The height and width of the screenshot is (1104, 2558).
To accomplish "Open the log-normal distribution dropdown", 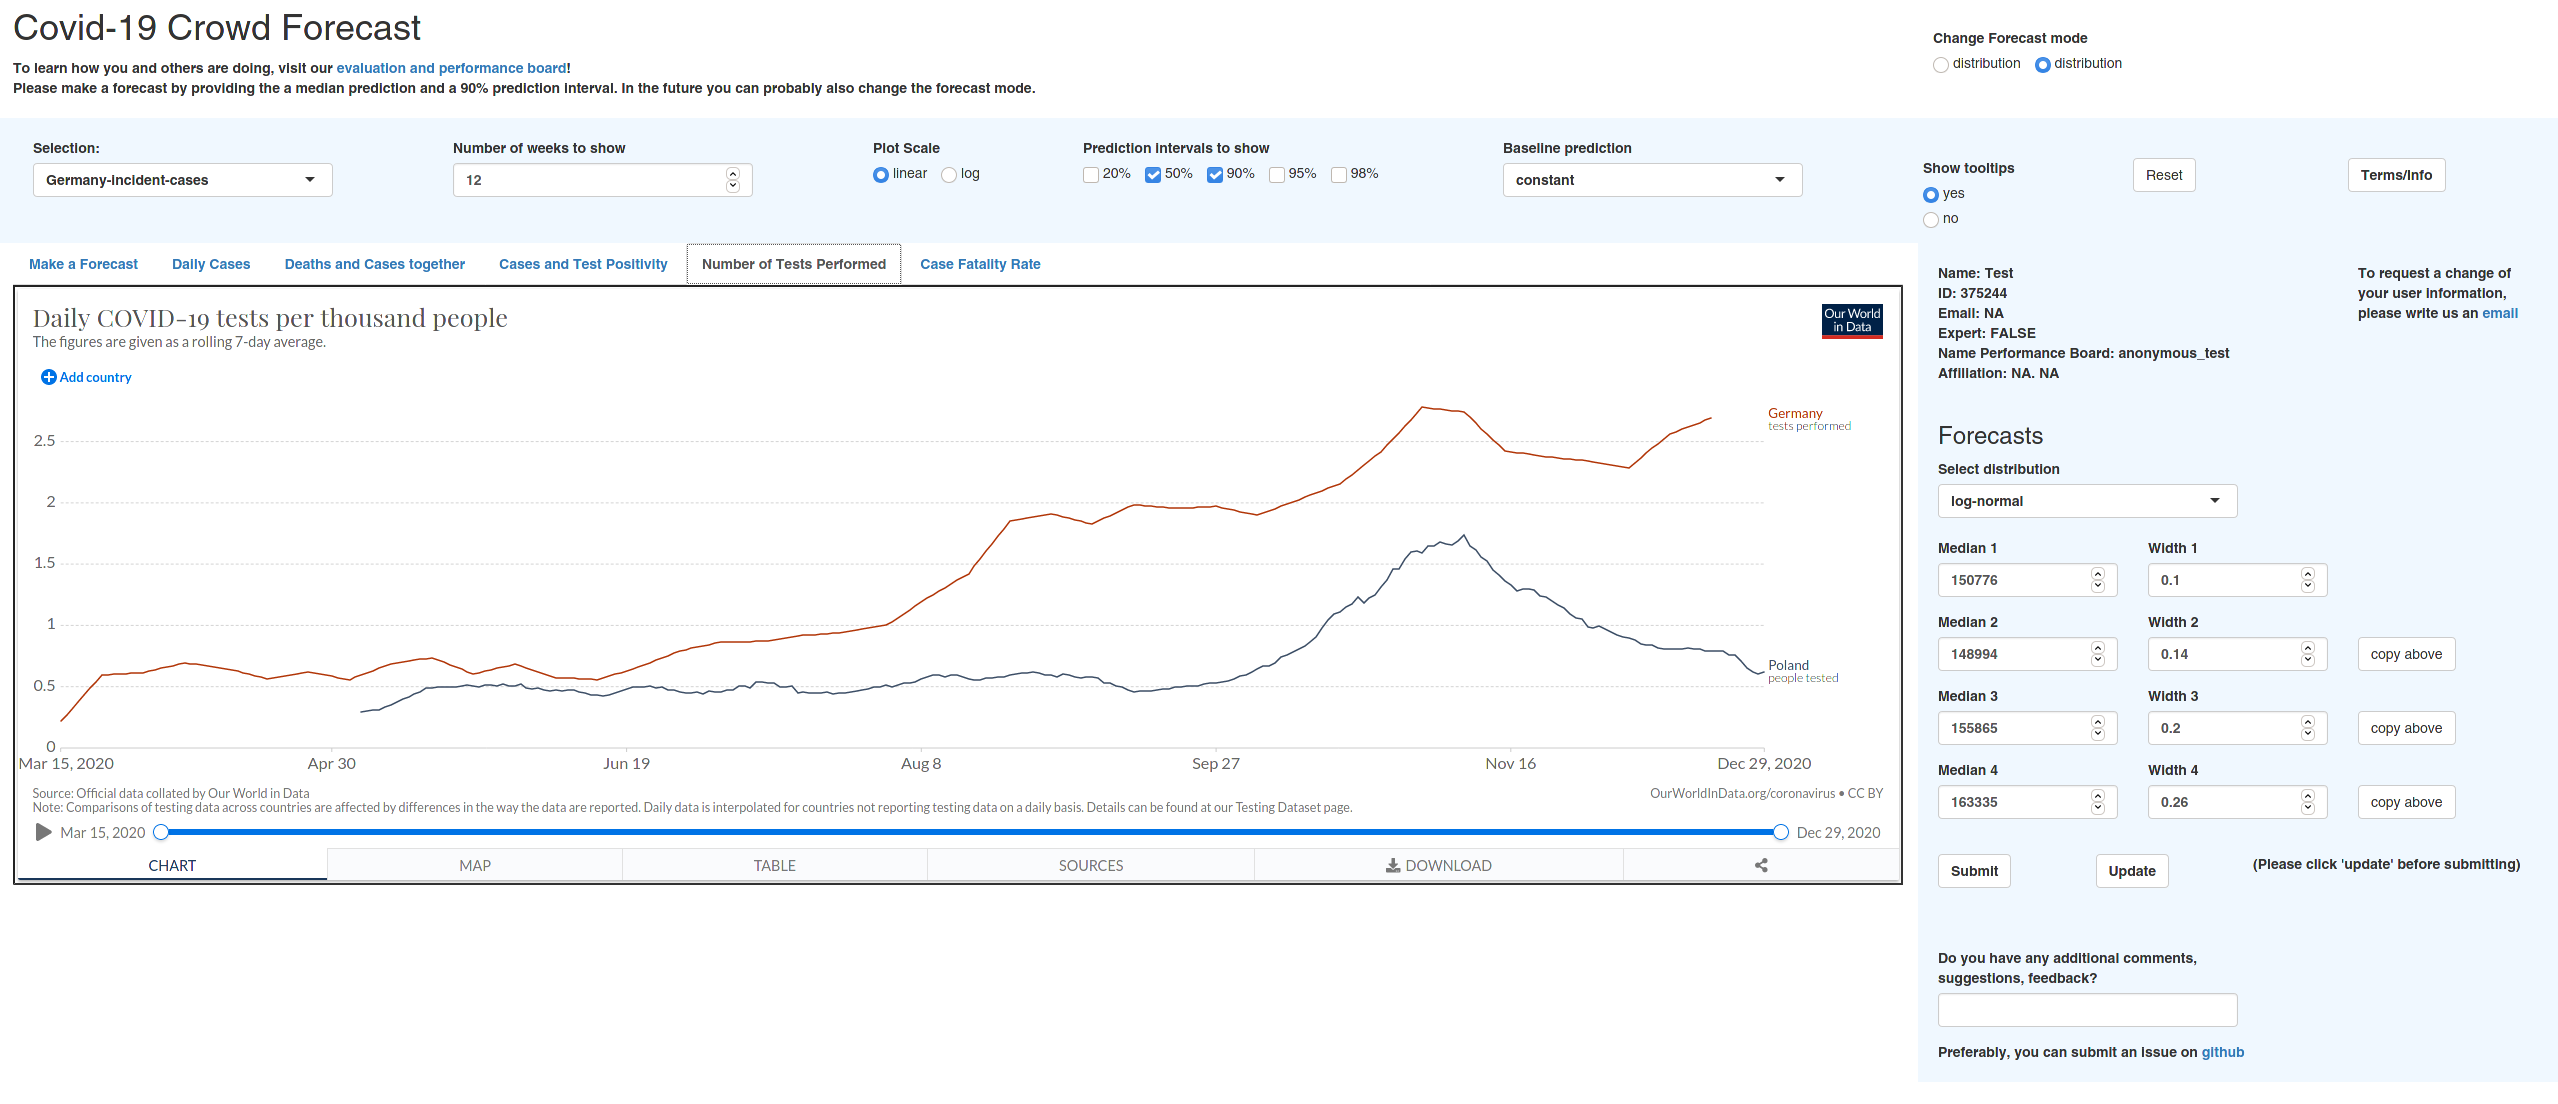I will pyautogui.click(x=2086, y=501).
